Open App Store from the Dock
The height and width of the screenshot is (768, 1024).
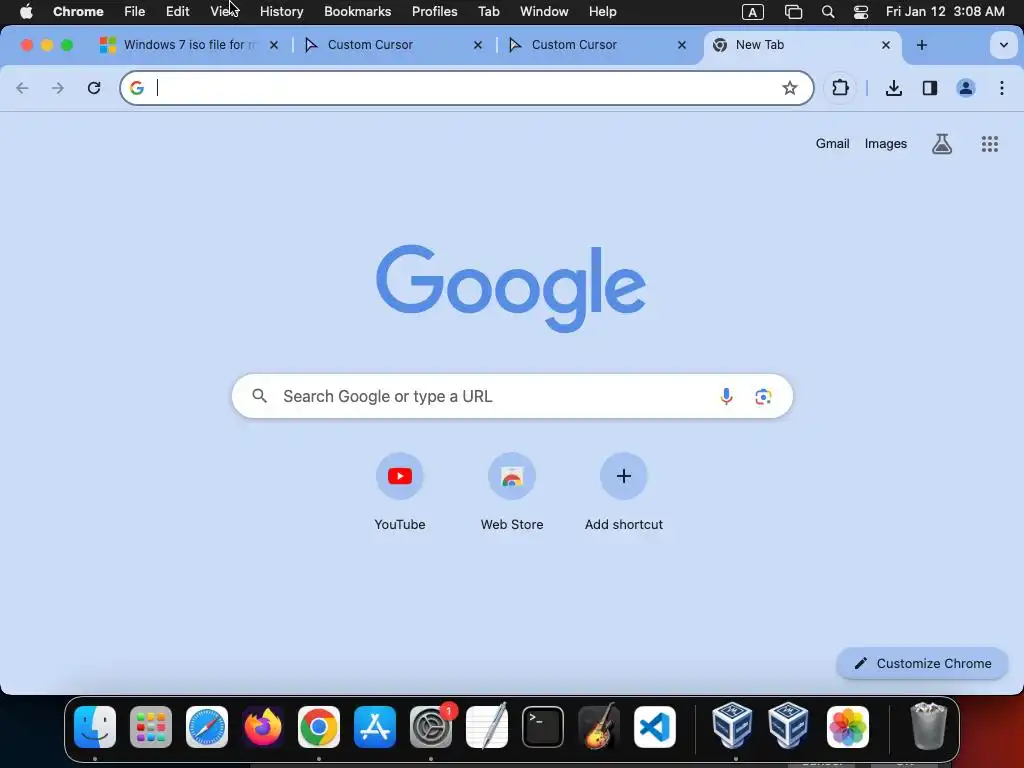click(x=375, y=727)
